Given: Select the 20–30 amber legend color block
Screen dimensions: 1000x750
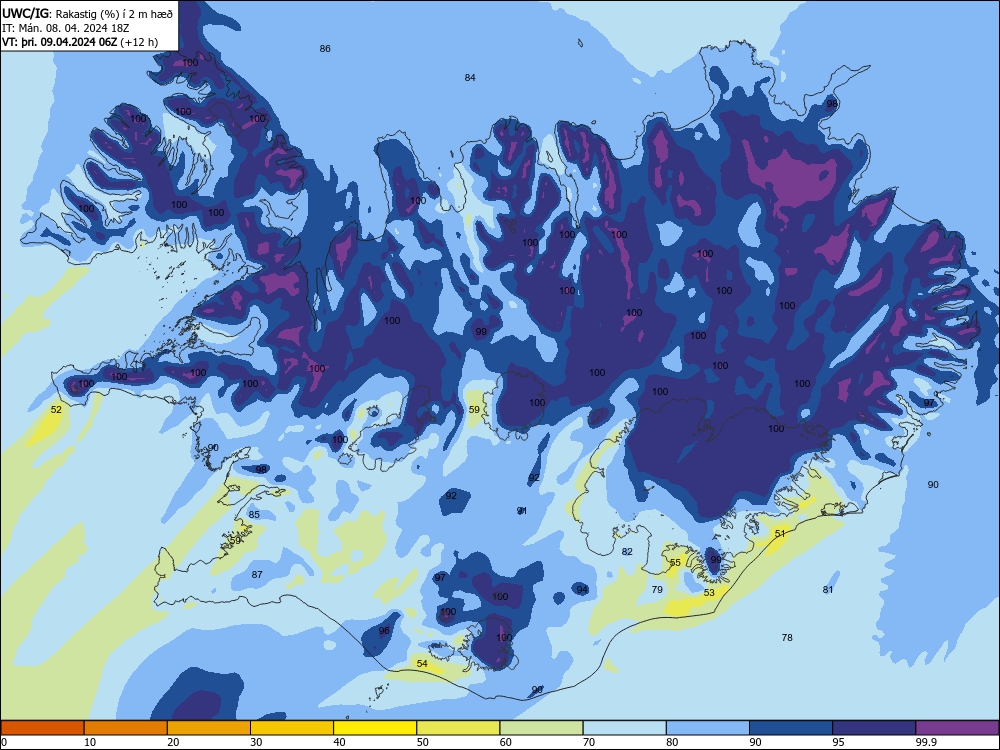Looking at the screenshot, I should (209, 728).
